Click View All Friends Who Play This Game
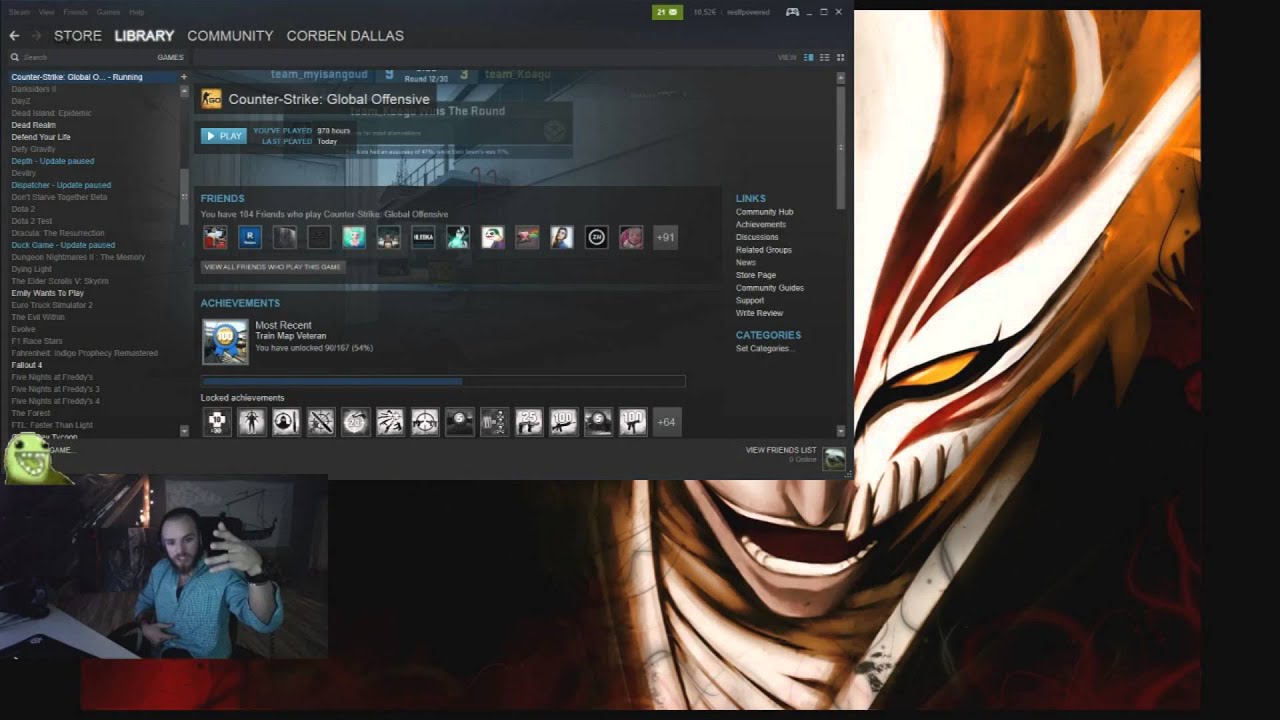This screenshot has height=720, width=1280. [273, 267]
